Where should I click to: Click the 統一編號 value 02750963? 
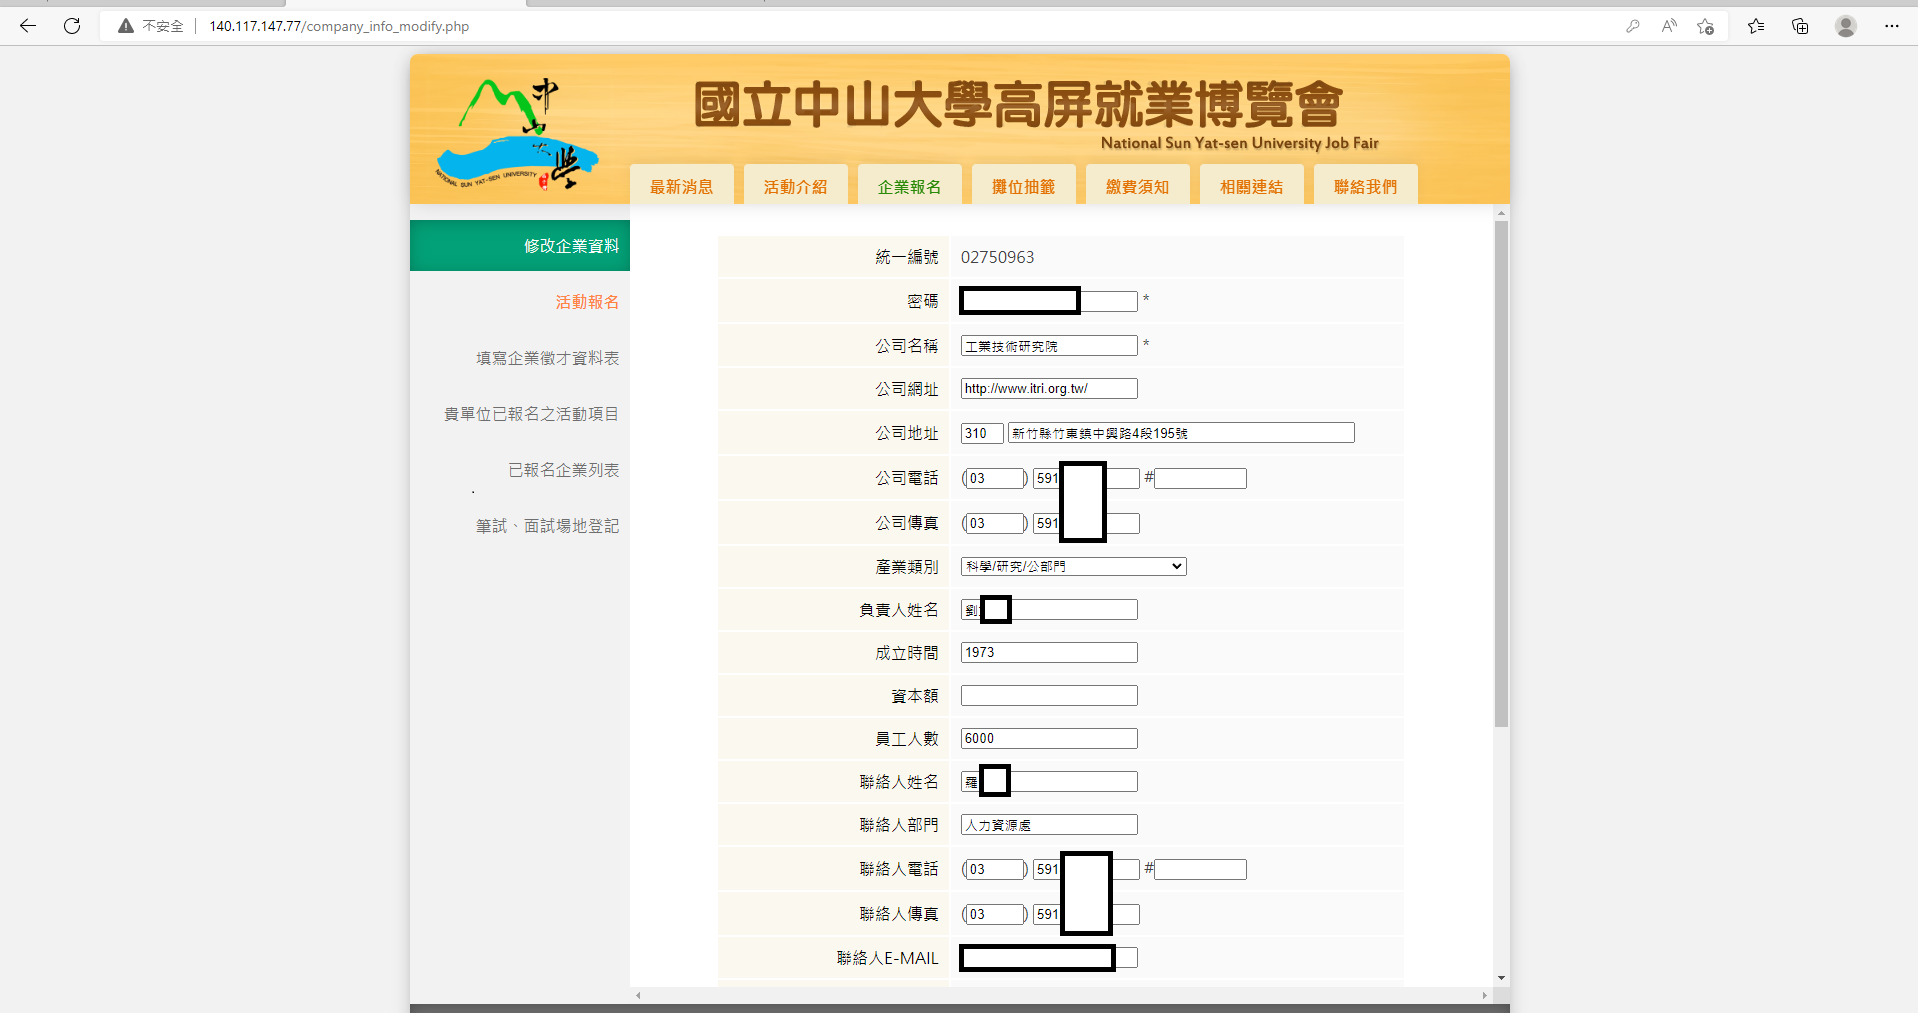(x=998, y=257)
